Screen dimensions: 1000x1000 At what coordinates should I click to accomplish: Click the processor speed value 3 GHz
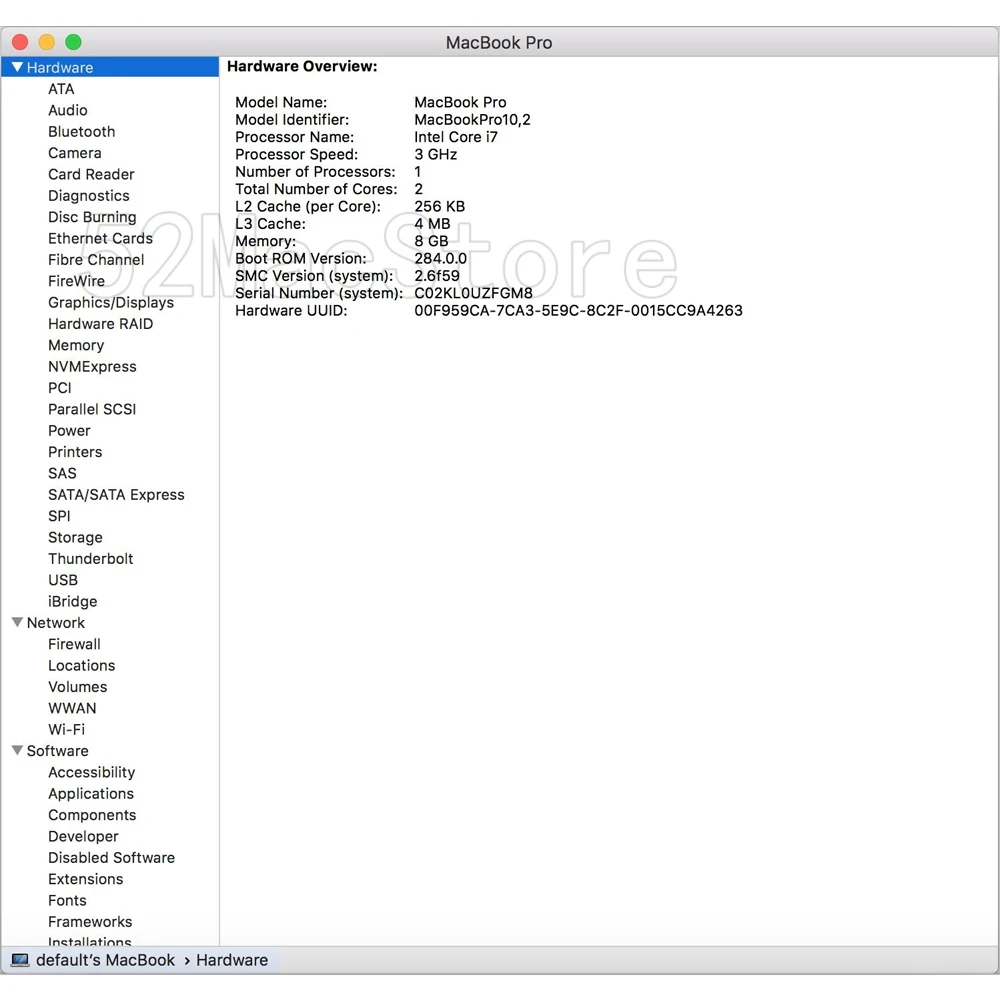[x=436, y=154]
